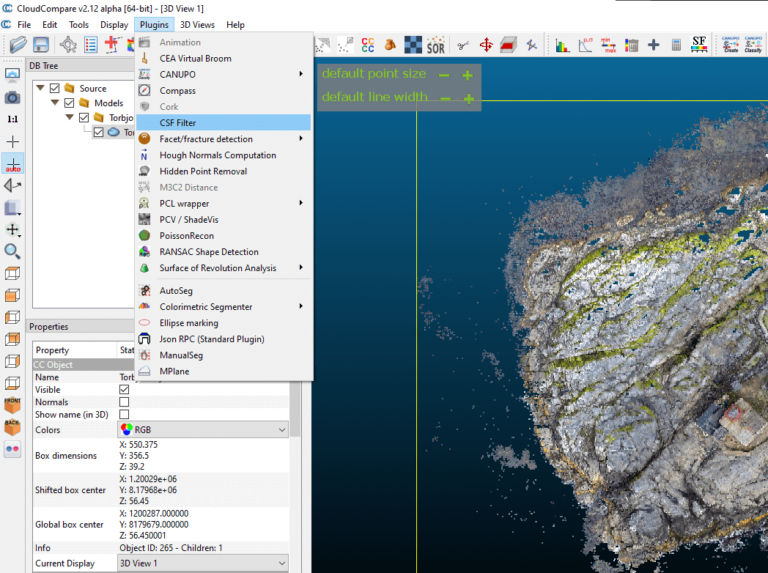Click the Surface of Revolution Analysis entry
768x573 pixels.
(x=224, y=268)
